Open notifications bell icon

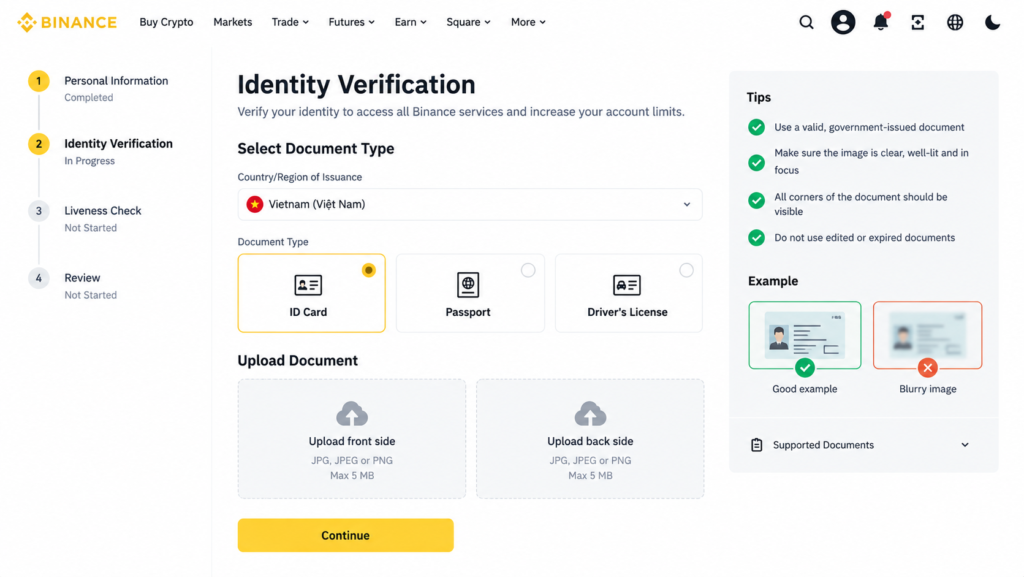(x=881, y=22)
